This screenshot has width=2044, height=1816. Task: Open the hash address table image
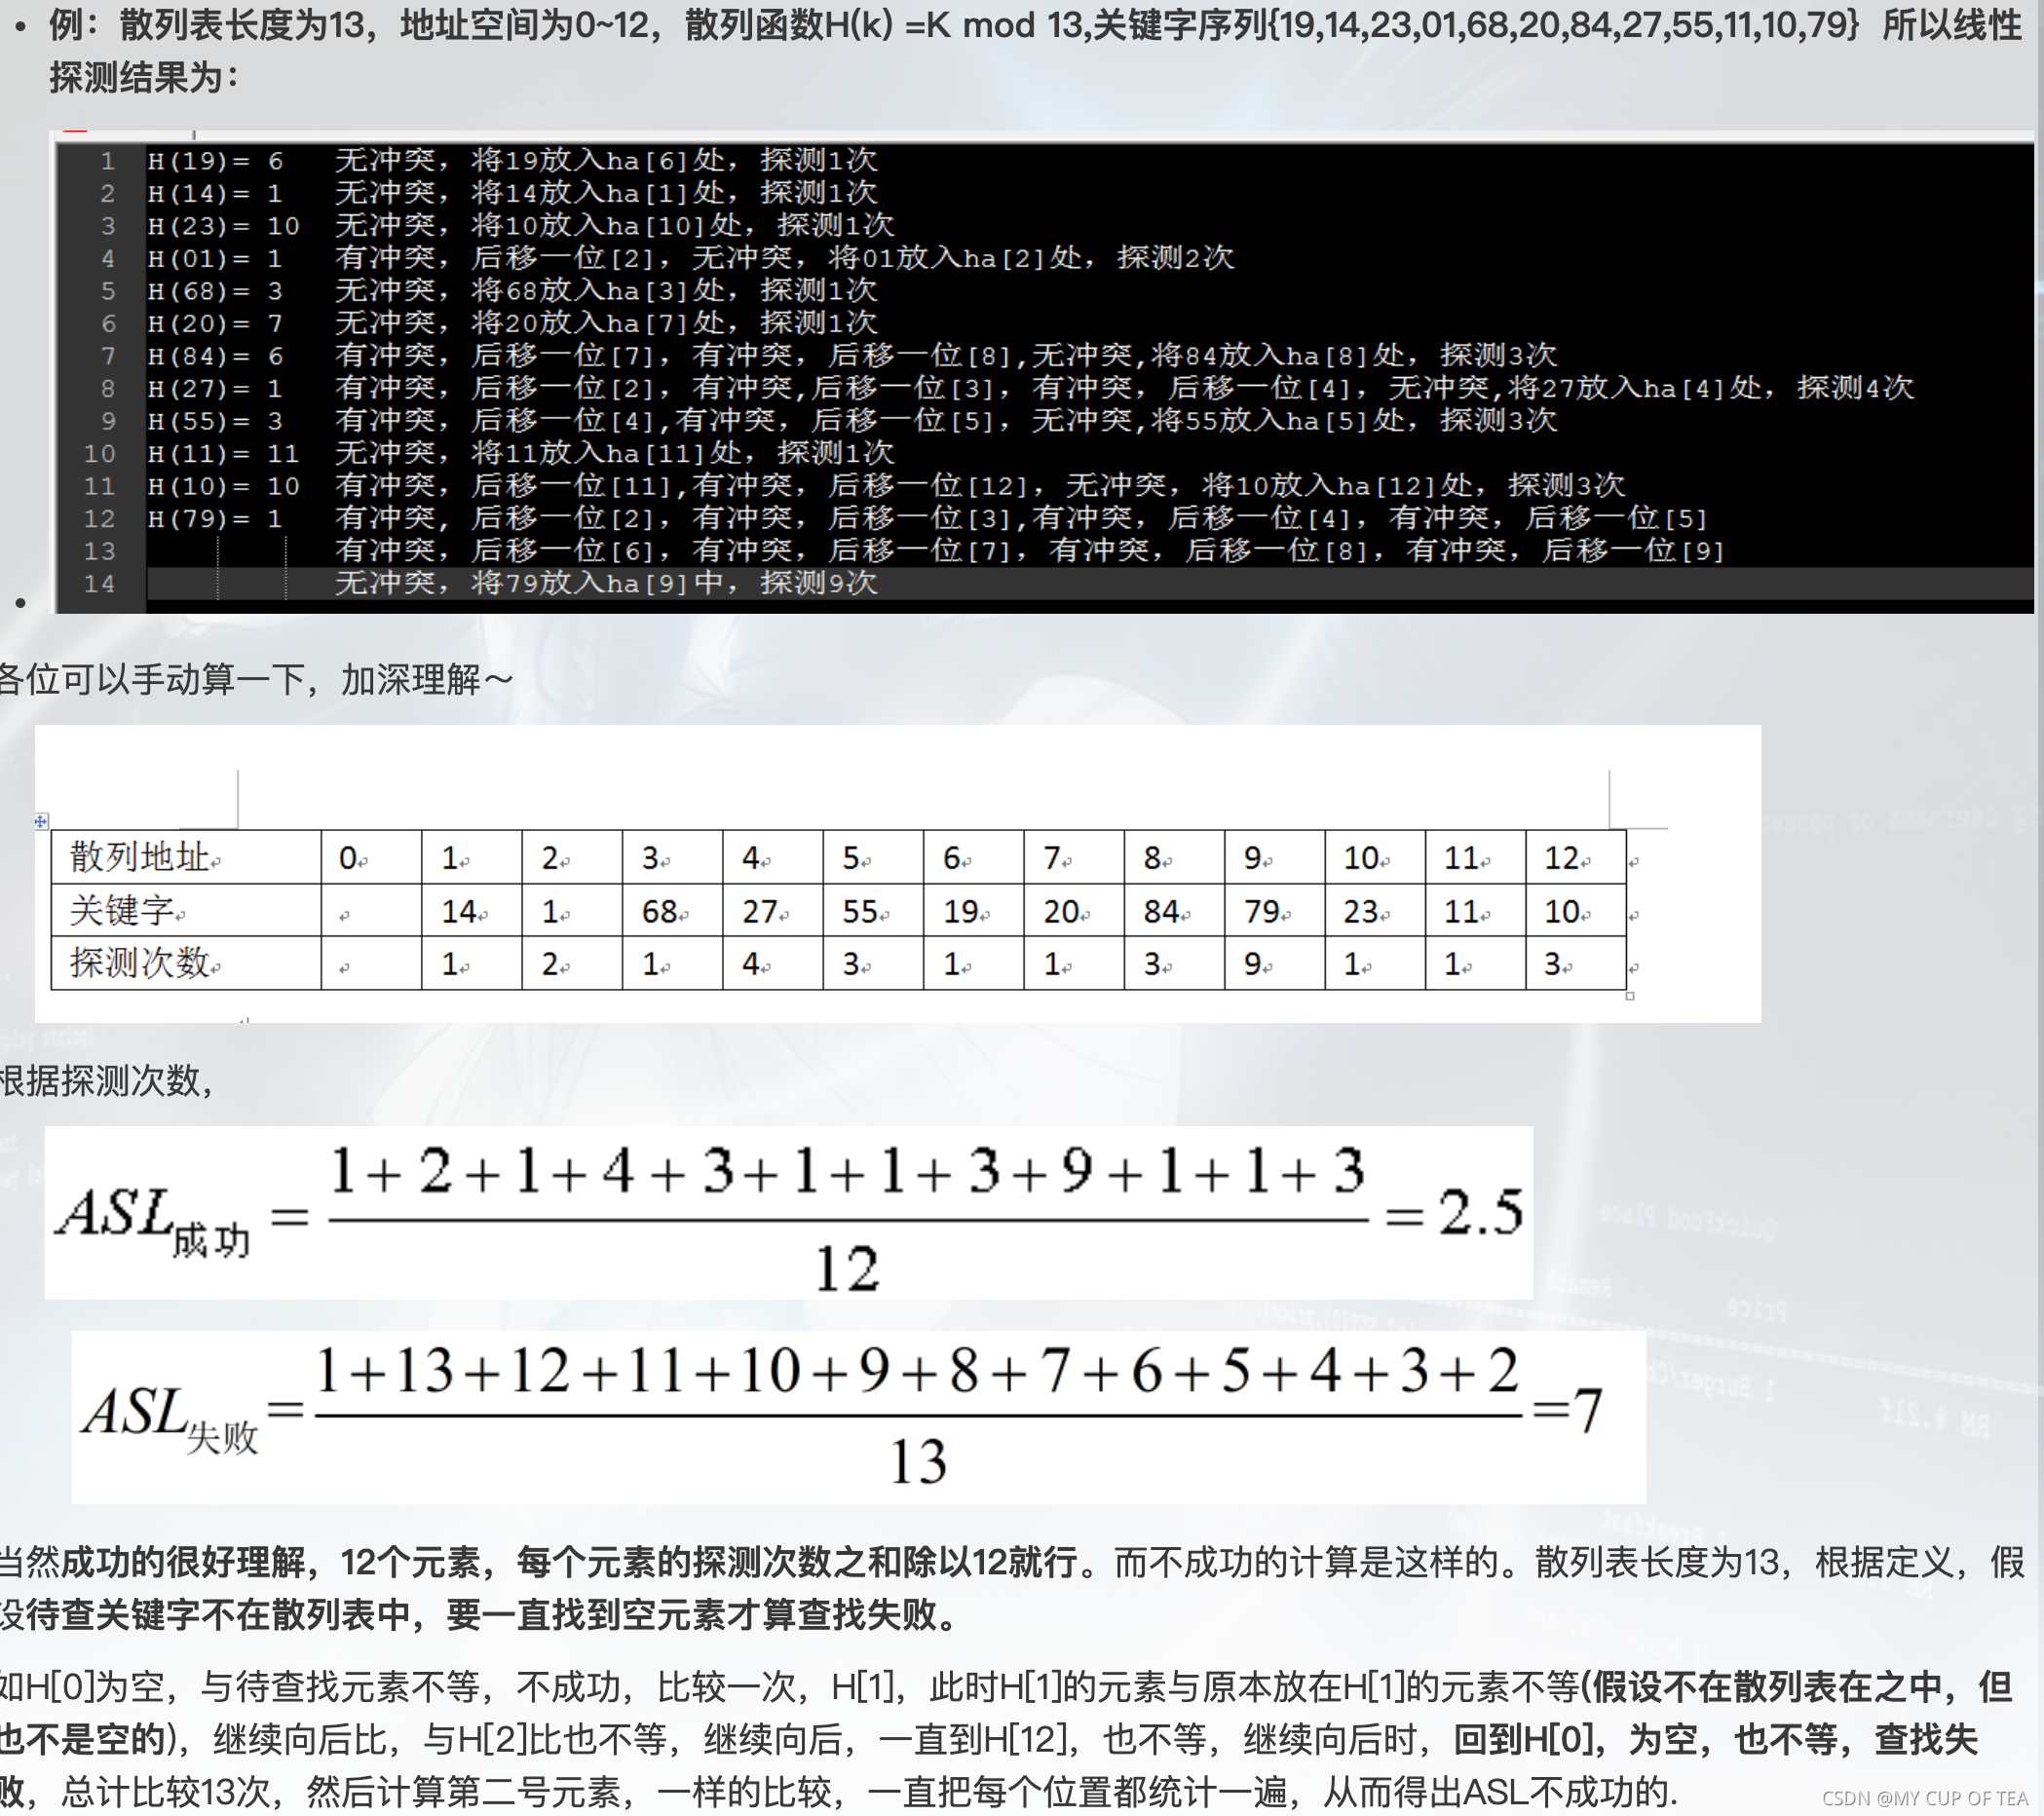897,873
